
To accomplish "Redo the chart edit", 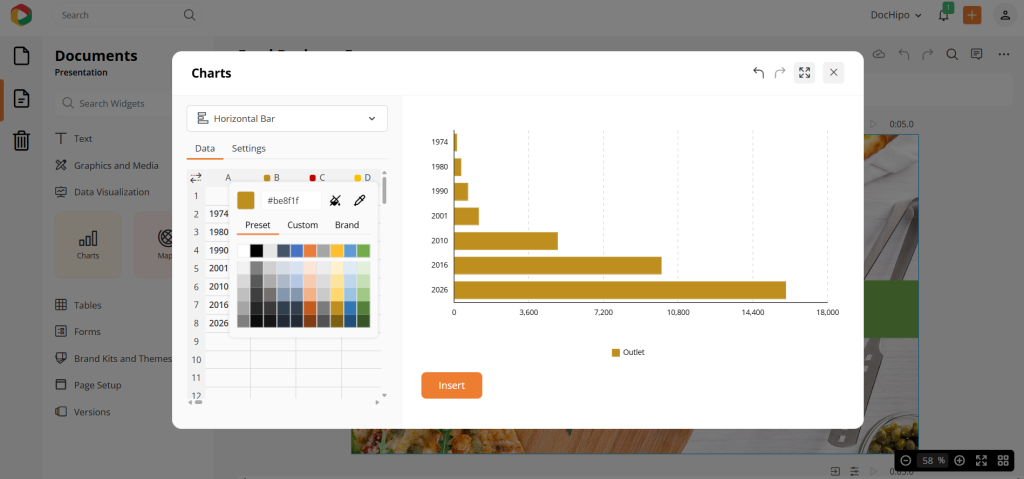I will coord(780,73).
